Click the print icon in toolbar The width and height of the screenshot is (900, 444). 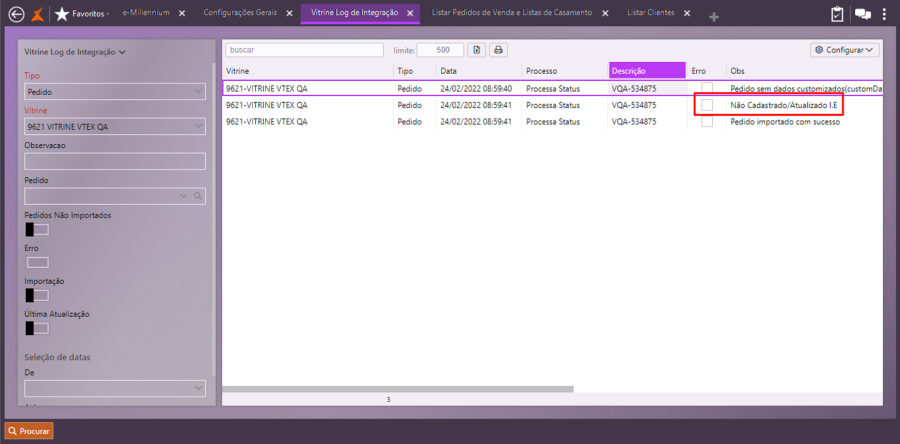(x=498, y=50)
